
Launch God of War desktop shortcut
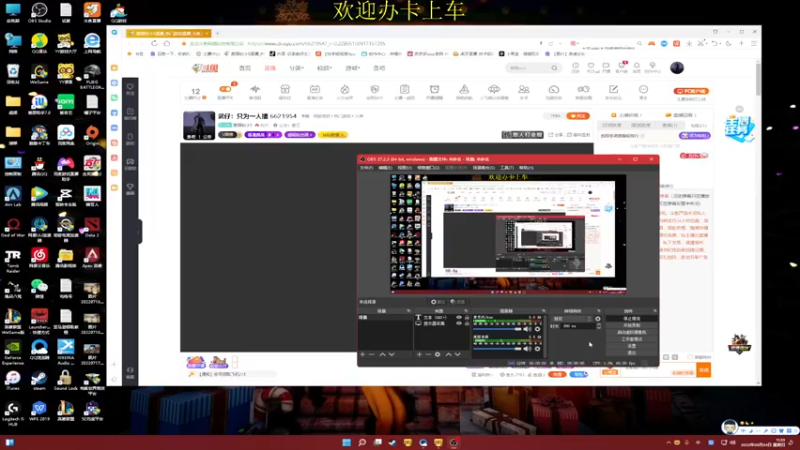click(13, 227)
